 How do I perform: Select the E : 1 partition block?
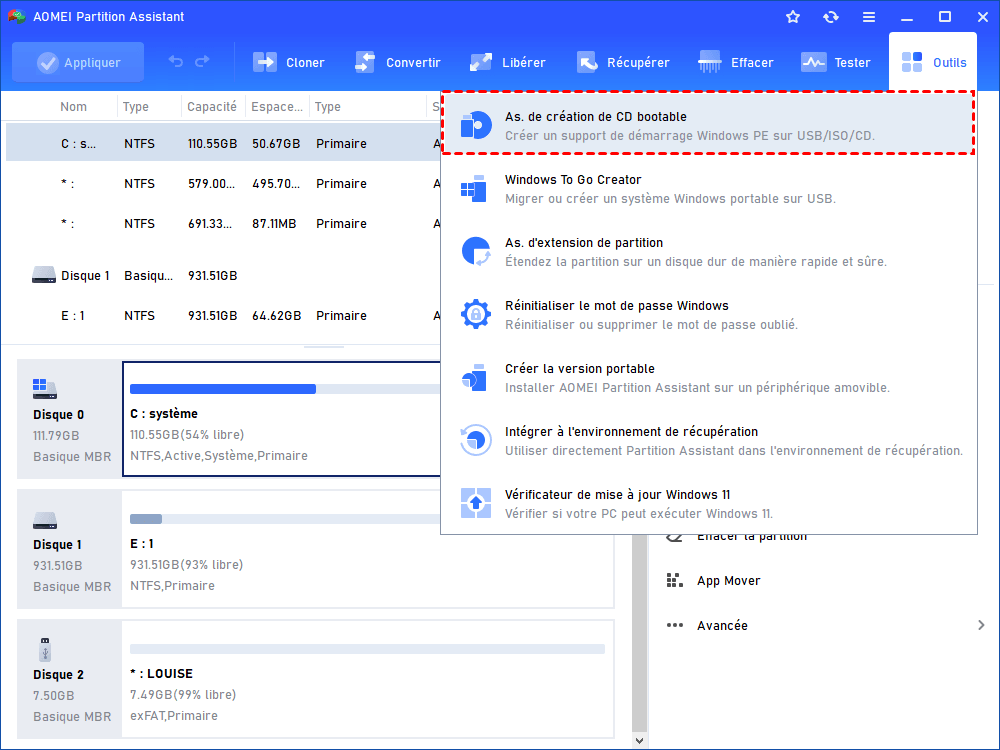coord(368,549)
